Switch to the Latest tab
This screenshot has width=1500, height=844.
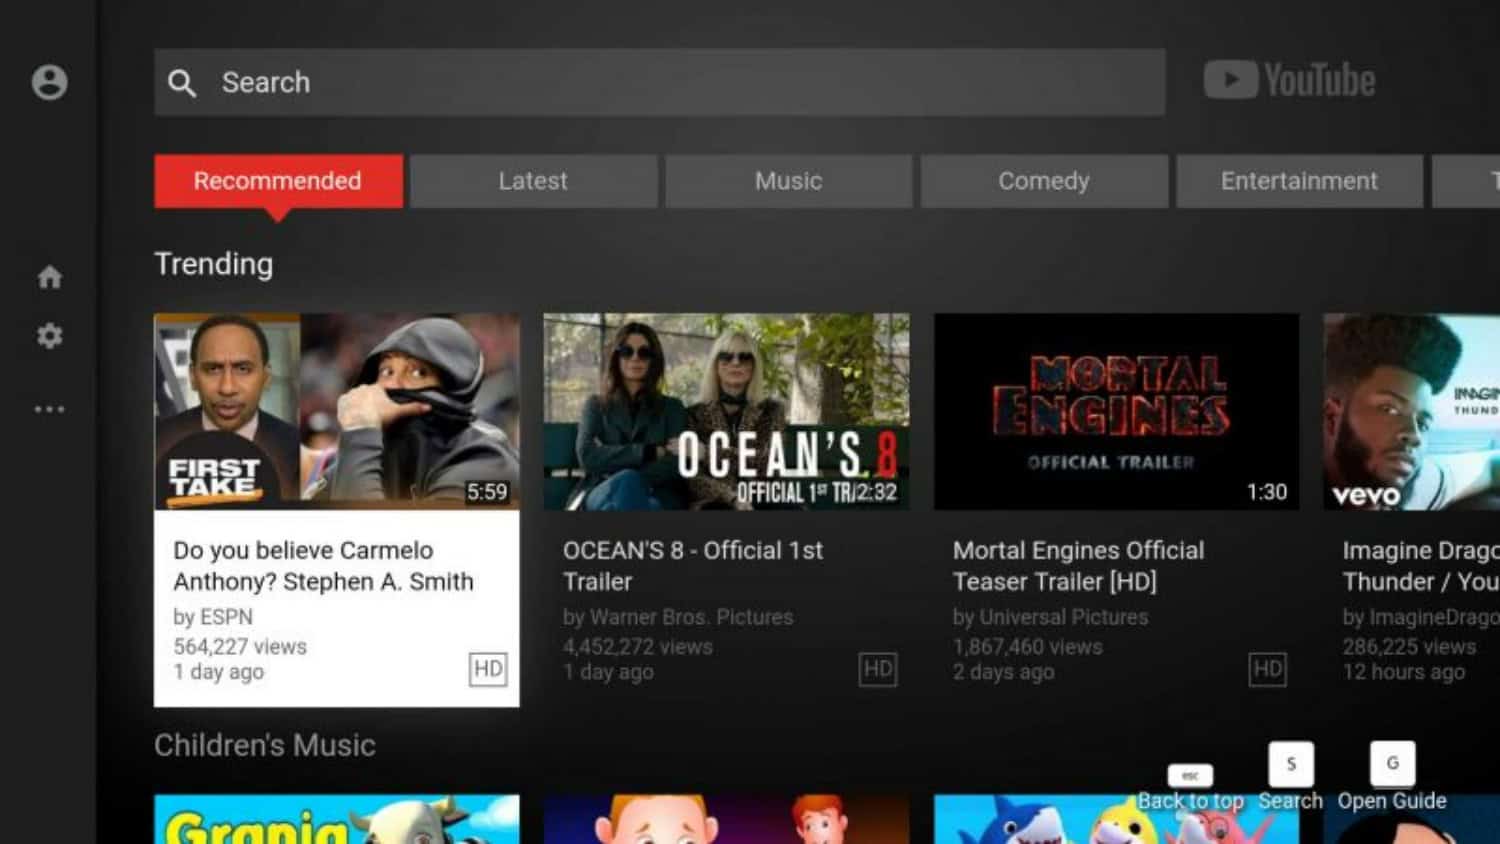[533, 181]
